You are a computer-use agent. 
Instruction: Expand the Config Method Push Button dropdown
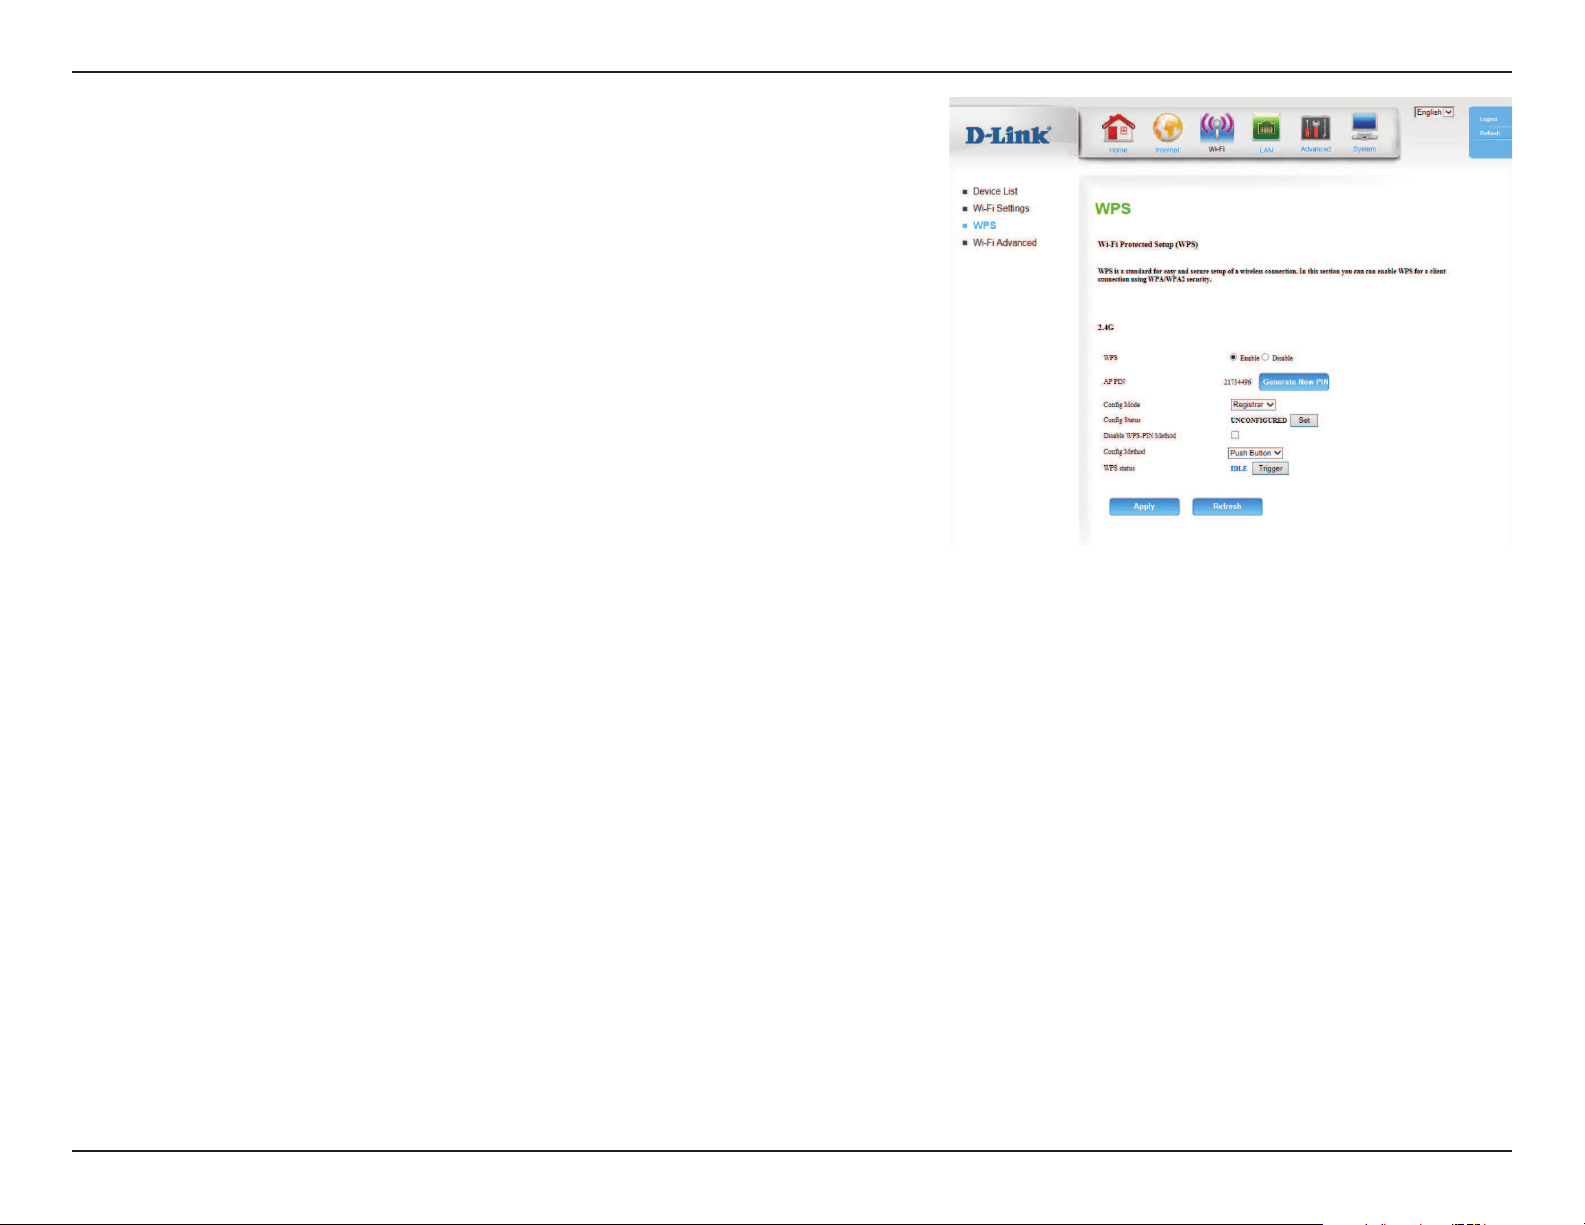pyautogui.click(x=1255, y=453)
